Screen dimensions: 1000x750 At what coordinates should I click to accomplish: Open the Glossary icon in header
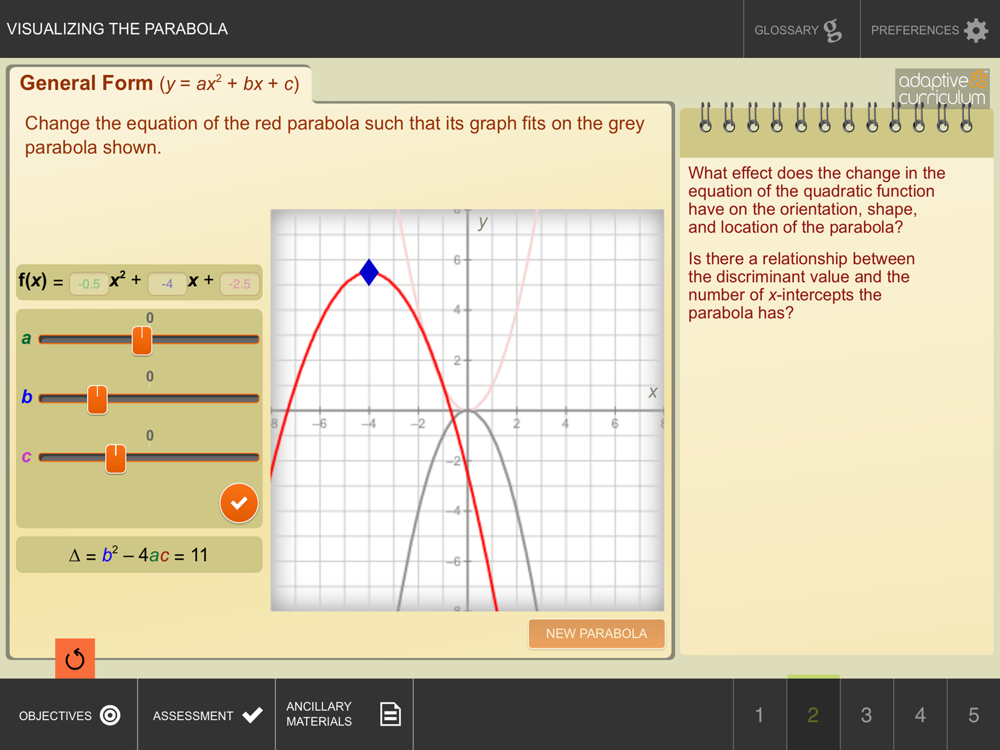[832, 30]
